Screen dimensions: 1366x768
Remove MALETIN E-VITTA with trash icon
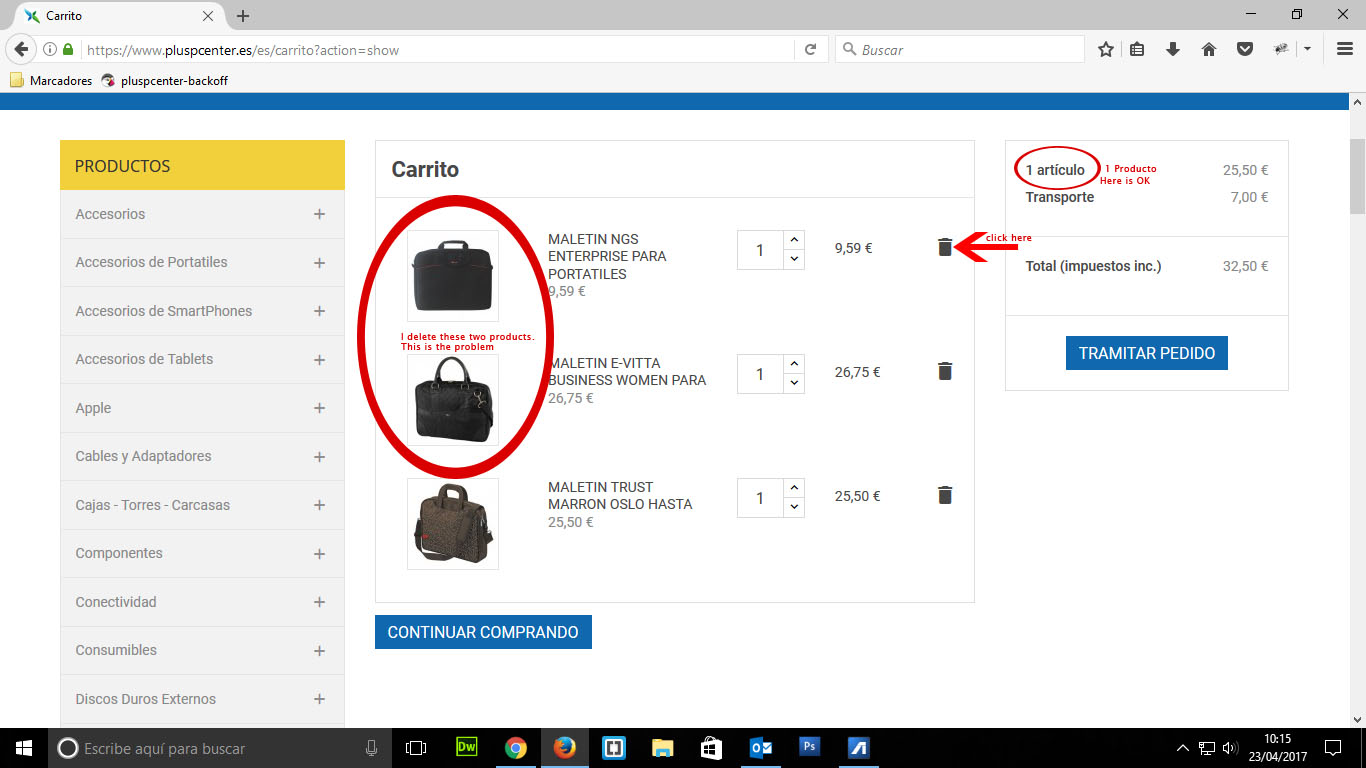click(945, 371)
